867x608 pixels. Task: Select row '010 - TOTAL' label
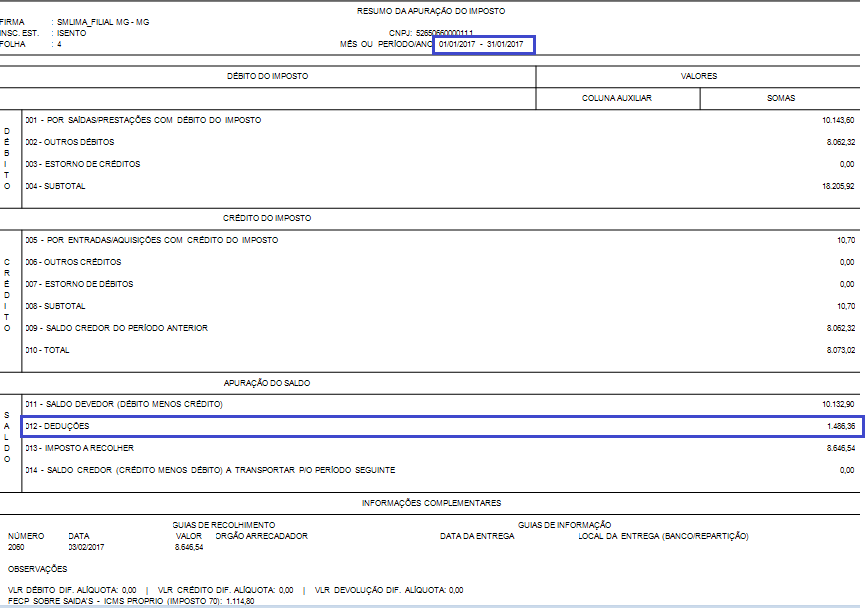(x=47, y=350)
